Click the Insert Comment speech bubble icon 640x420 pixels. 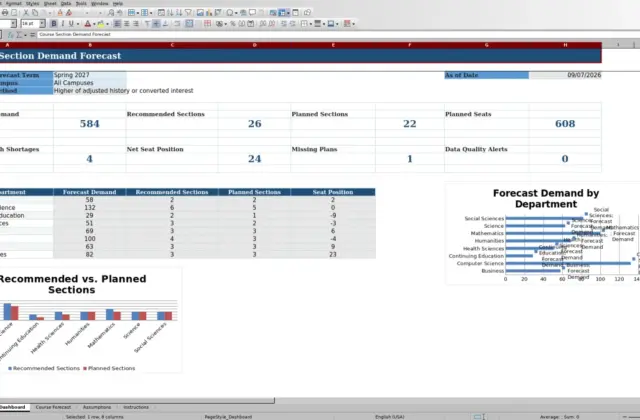click(x=253, y=13)
